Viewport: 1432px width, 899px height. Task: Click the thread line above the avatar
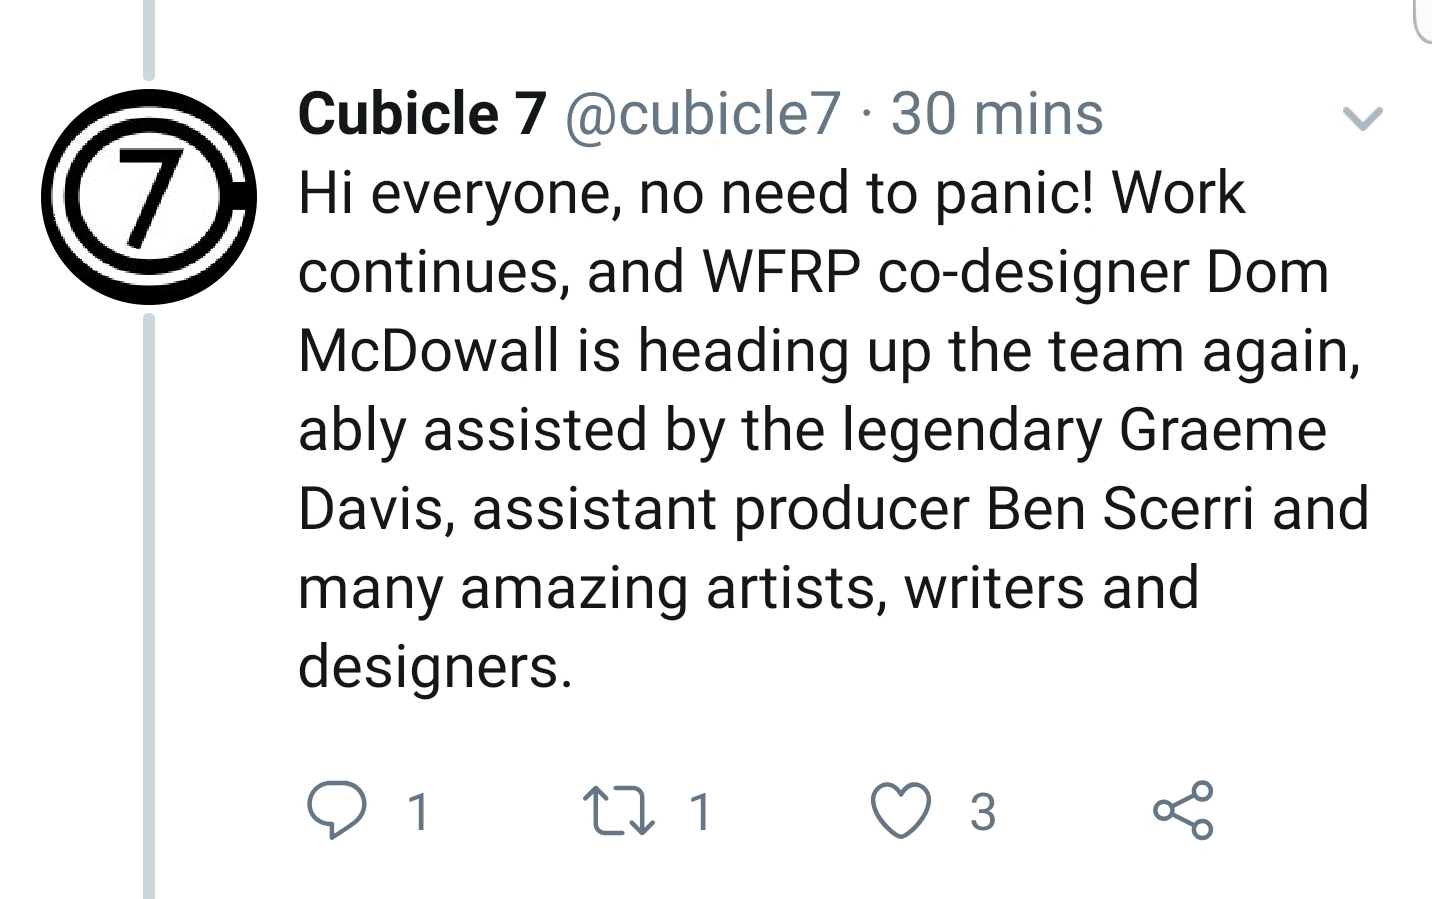[x=149, y=40]
